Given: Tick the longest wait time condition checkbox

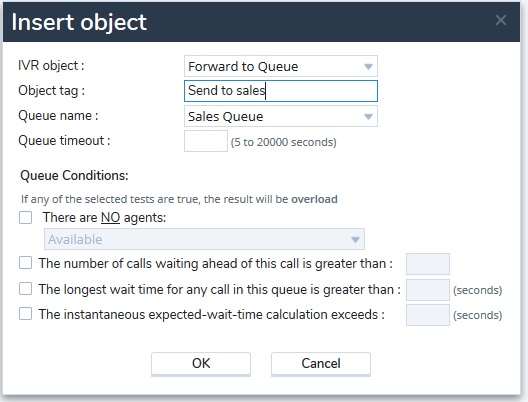Looking at the screenshot, I should pyautogui.click(x=26, y=289).
